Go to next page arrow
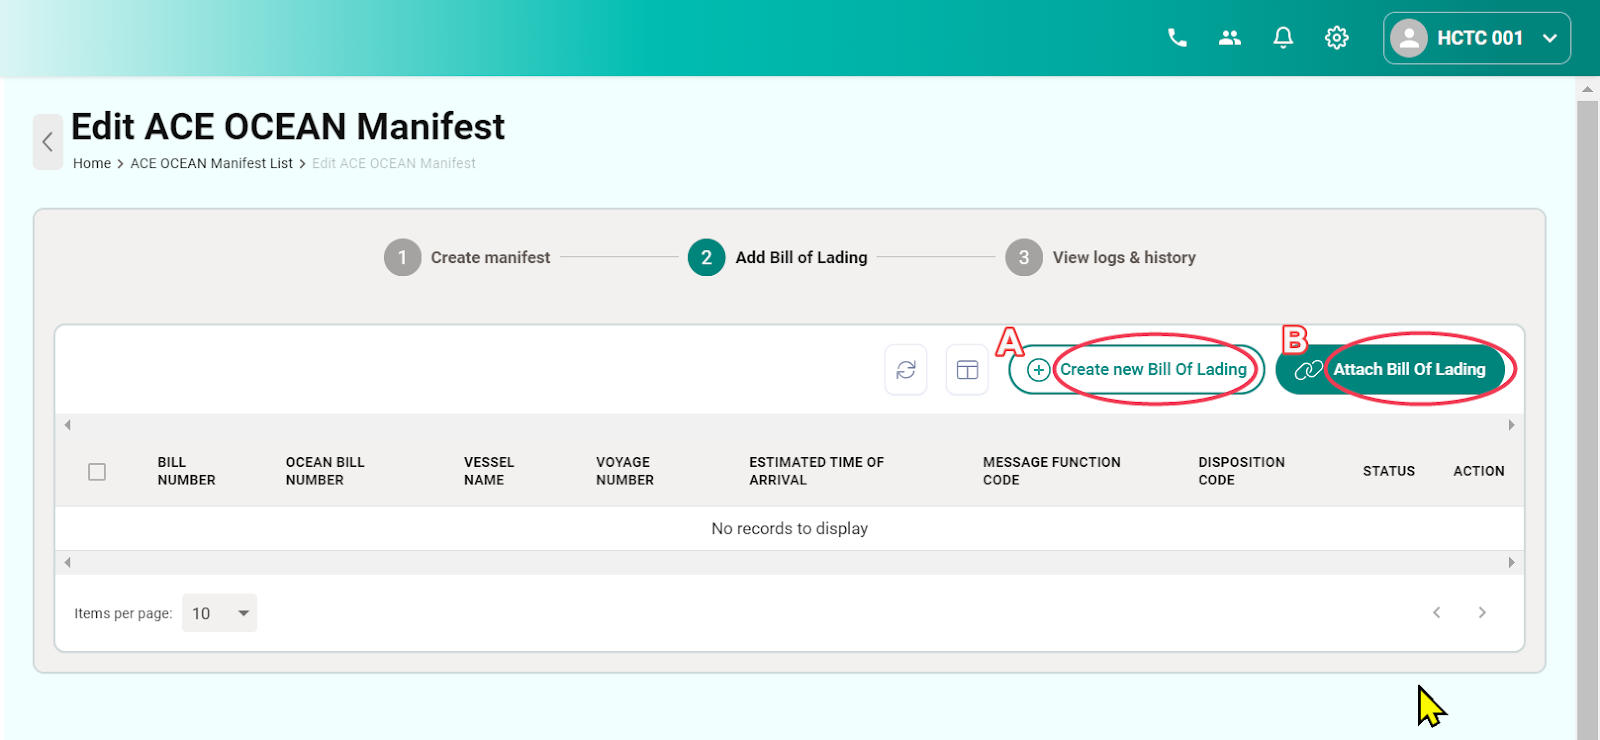Viewport: 1600px width, 740px height. 1482,613
